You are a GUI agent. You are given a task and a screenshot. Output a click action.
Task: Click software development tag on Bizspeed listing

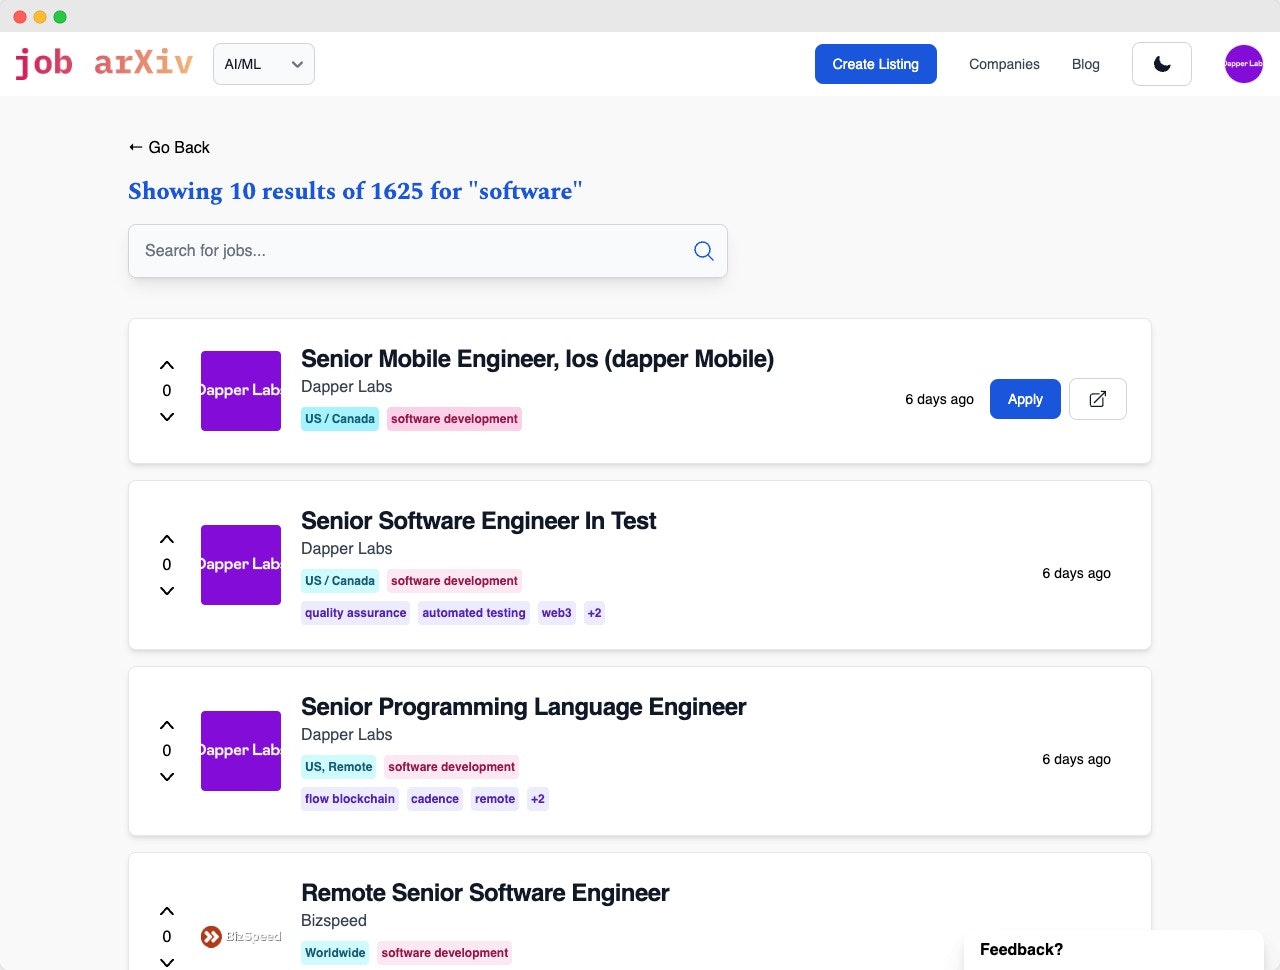pos(445,953)
